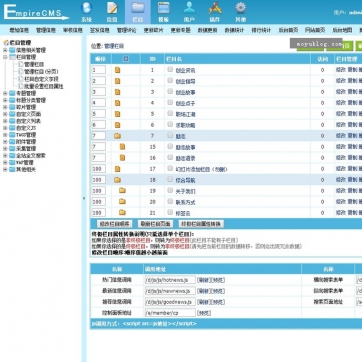The width and height of the screenshot is (362, 362).
Task: Open the 管理栏目 (分页) tree link
Action: point(41,71)
